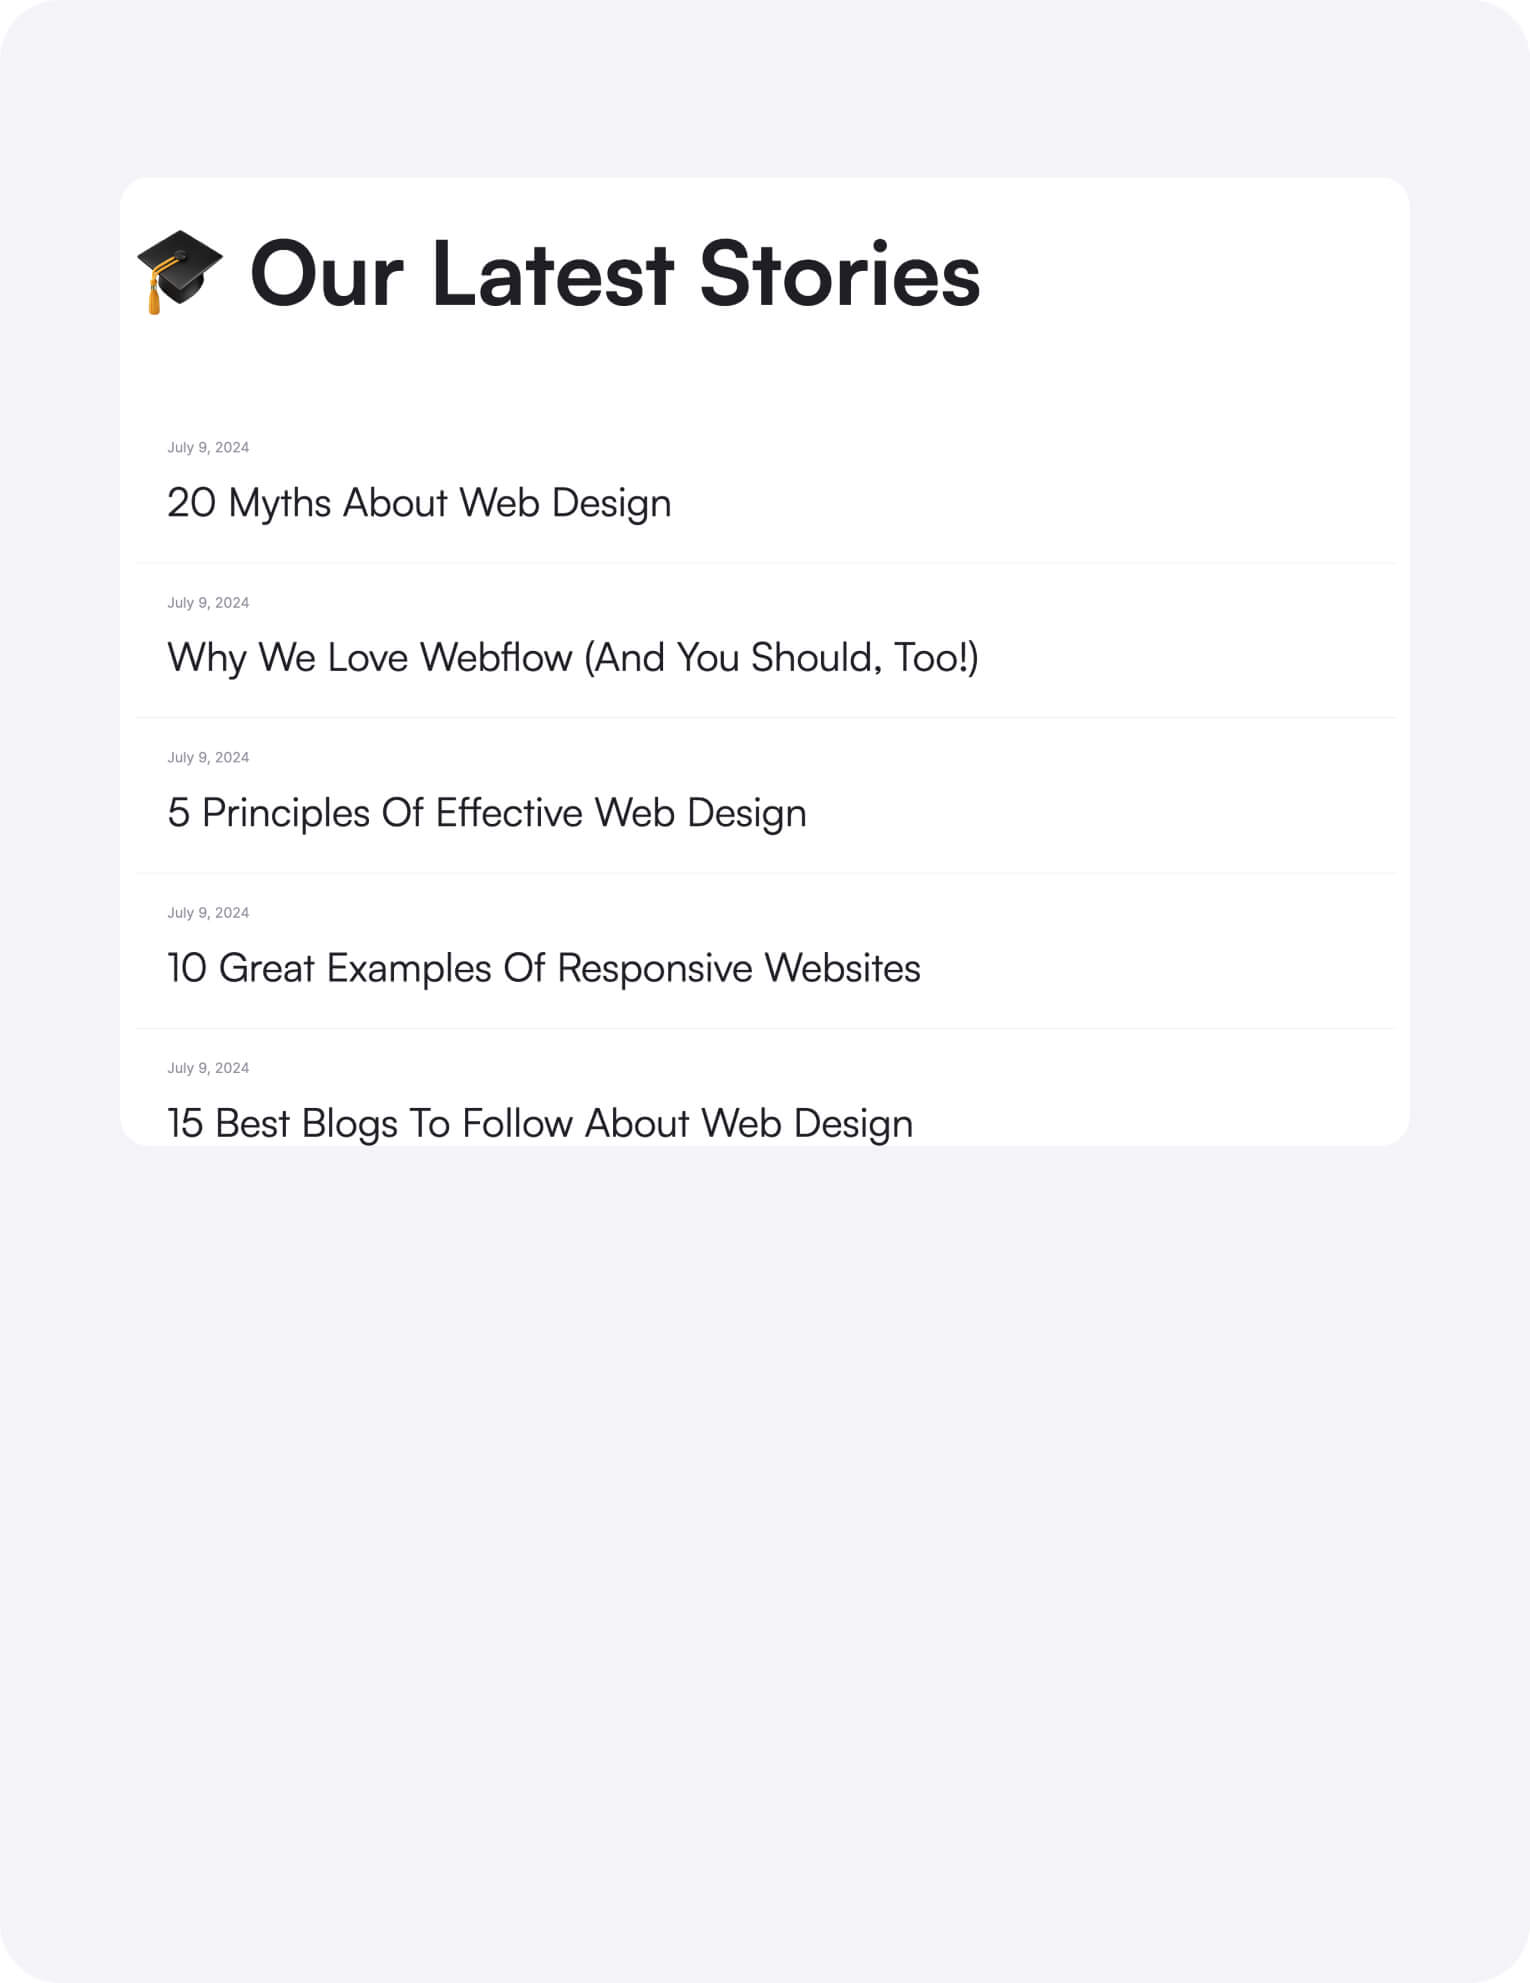This screenshot has height=1983, width=1530.
Task: Open 15 Best Blogs To Follow article
Action: pyautogui.click(x=540, y=1123)
